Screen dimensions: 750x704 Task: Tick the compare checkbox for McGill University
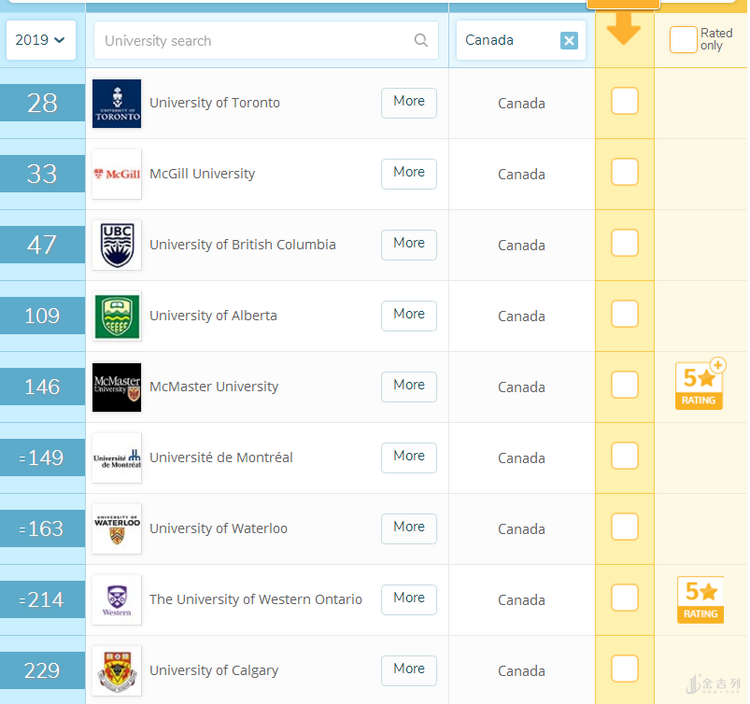(625, 172)
